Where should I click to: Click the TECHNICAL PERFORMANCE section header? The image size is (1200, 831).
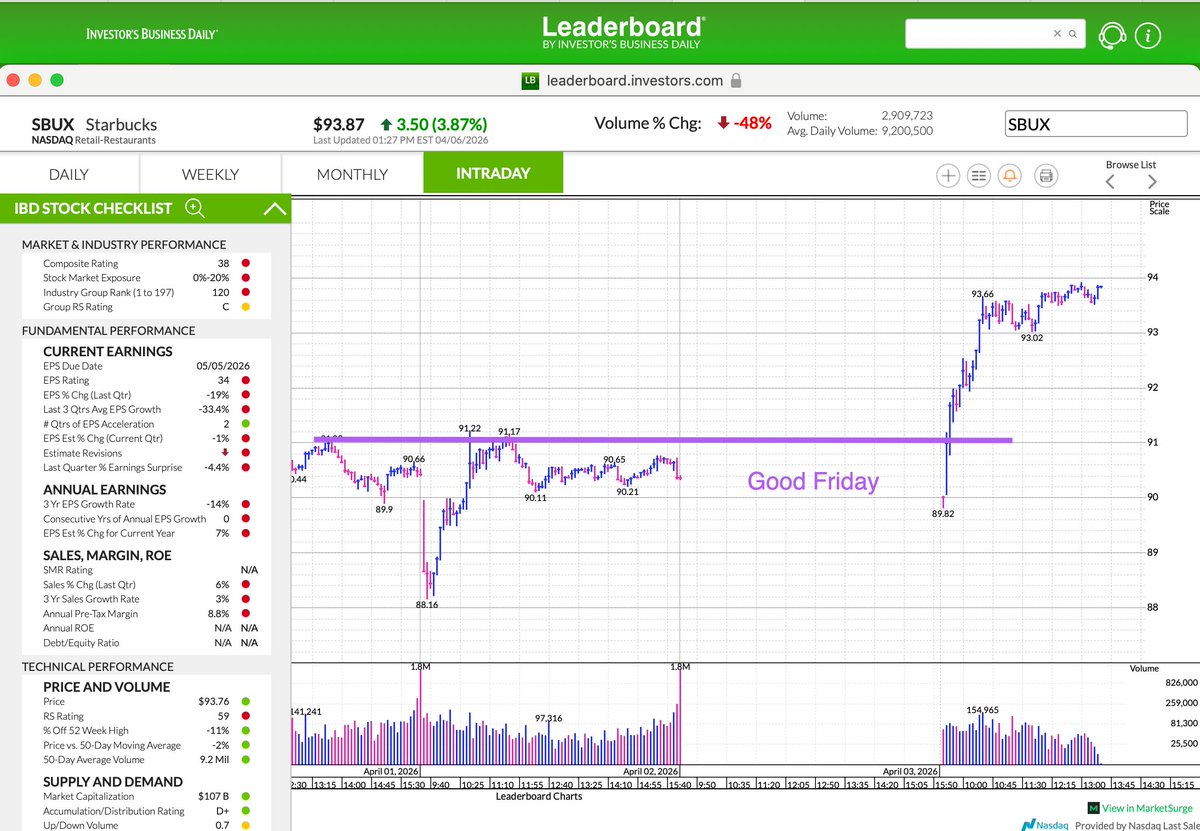coord(98,666)
